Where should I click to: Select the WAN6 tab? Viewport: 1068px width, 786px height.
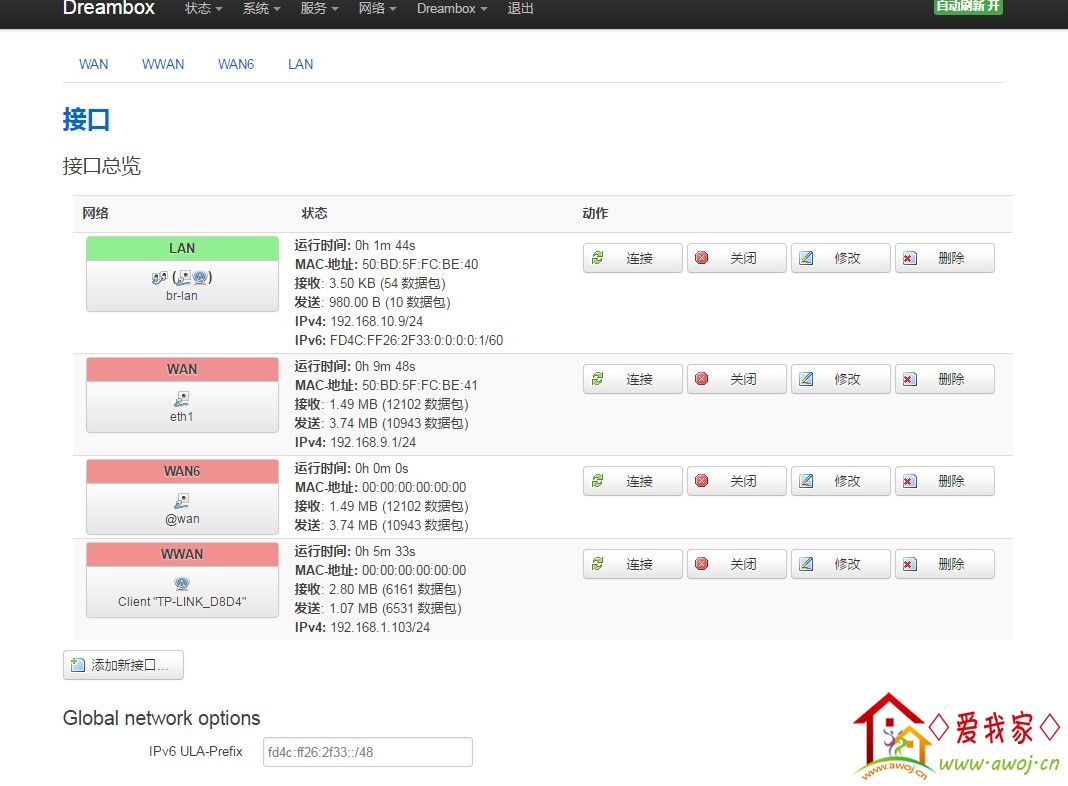click(236, 64)
